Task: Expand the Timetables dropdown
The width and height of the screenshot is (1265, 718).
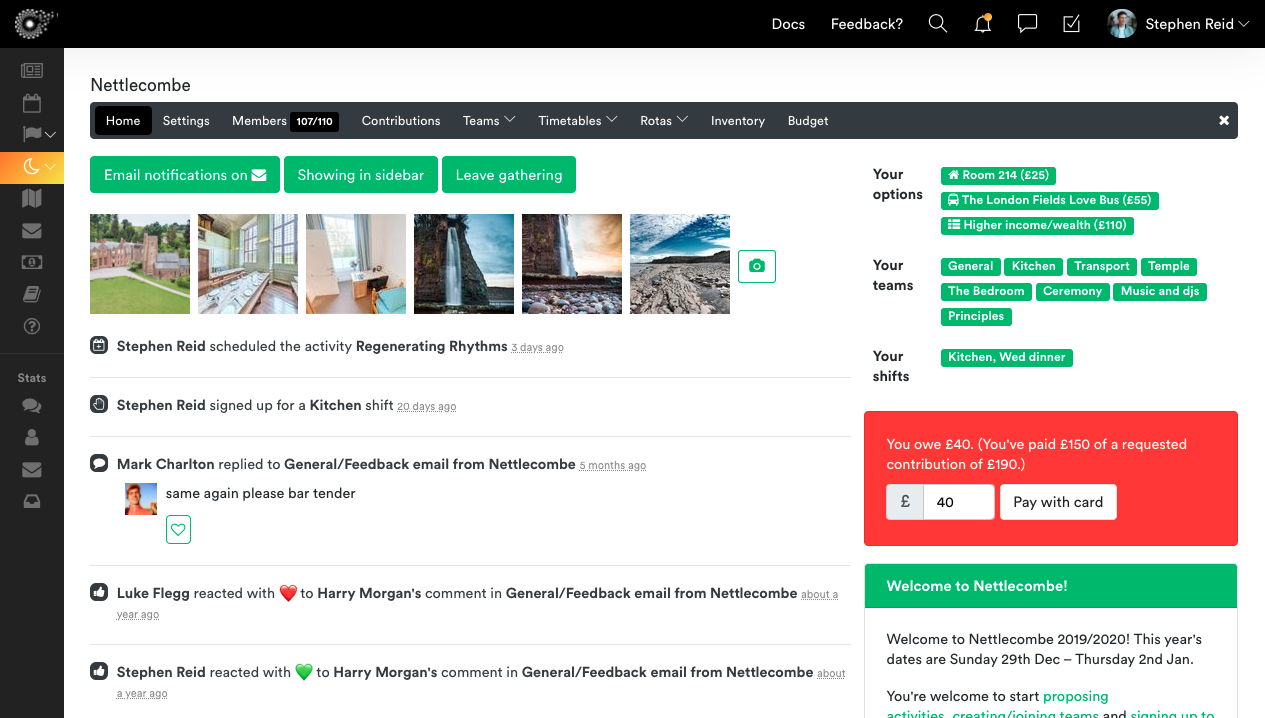Action: click(577, 121)
